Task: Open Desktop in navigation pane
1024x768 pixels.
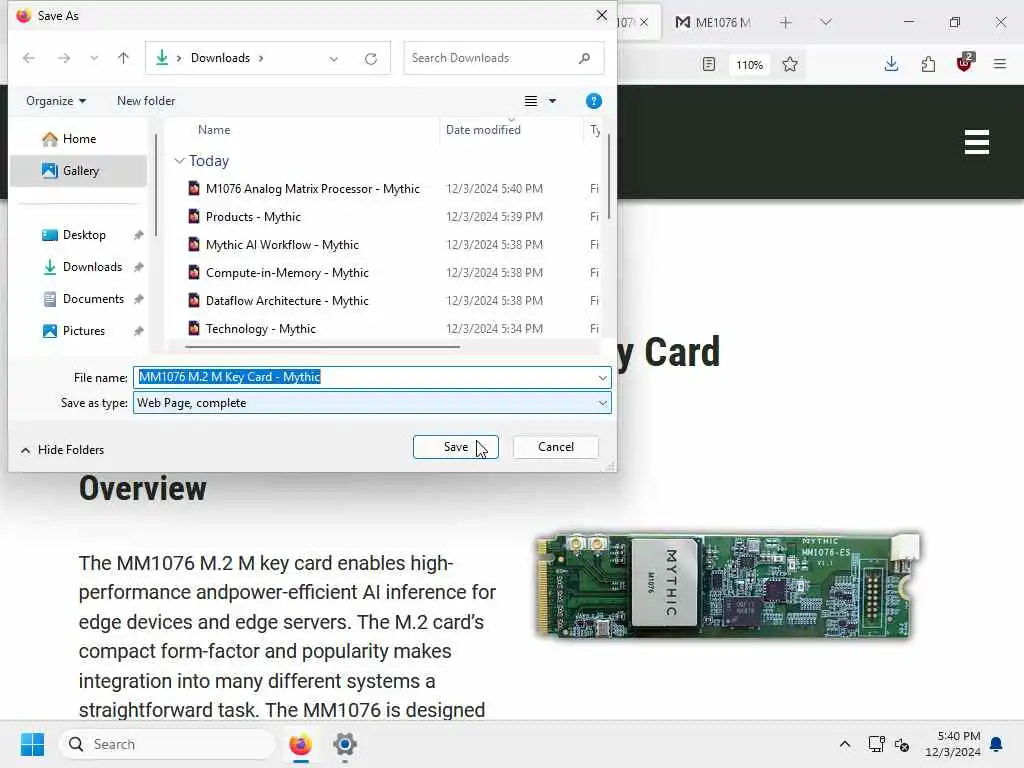Action: pos(84,234)
